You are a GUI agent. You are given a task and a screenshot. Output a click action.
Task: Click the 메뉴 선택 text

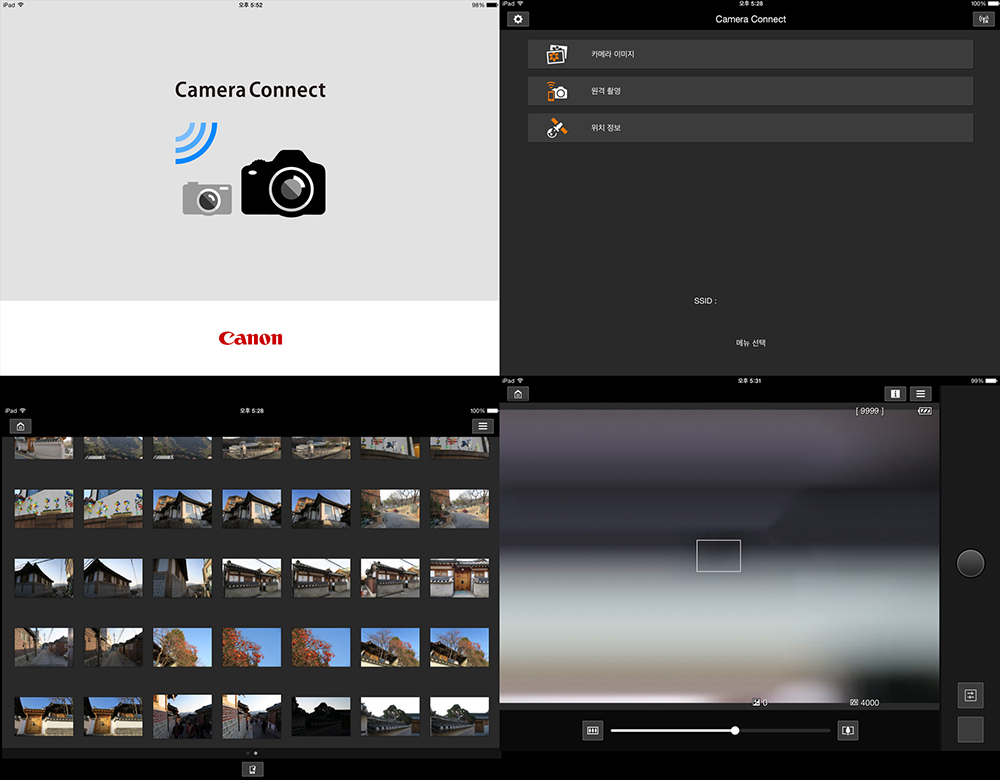(751, 343)
